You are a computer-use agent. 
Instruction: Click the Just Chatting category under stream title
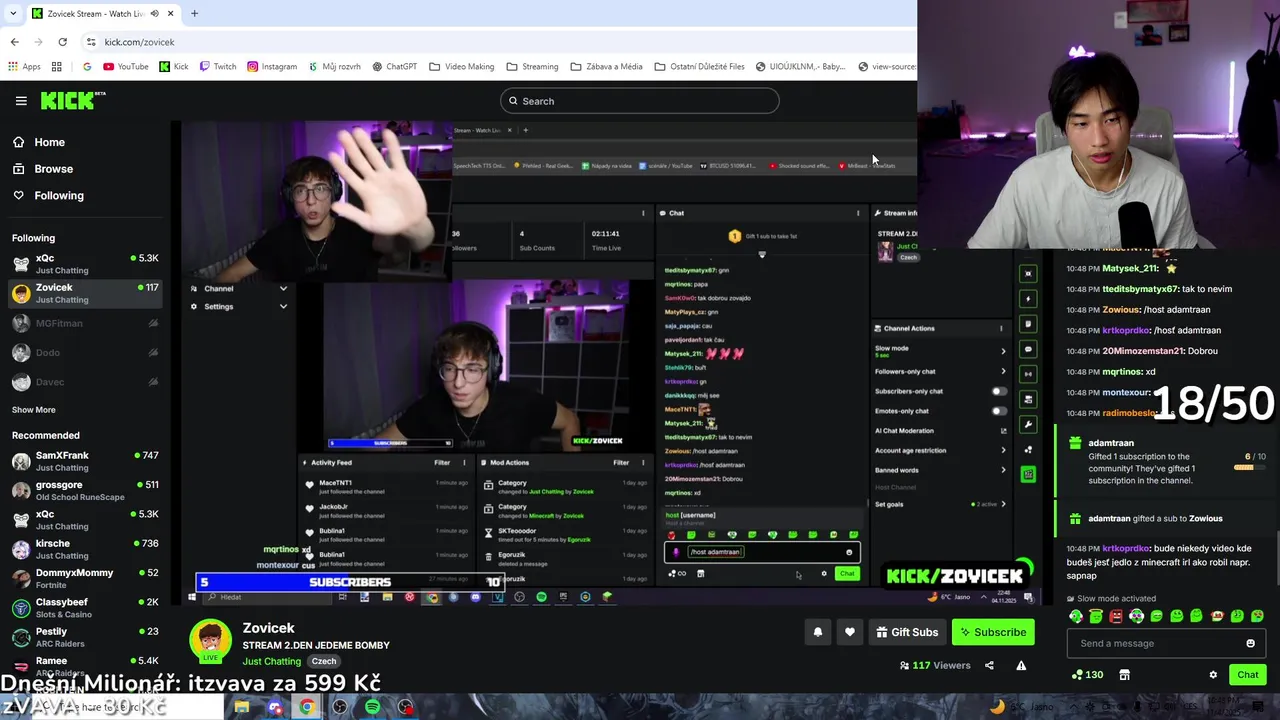coord(271,662)
